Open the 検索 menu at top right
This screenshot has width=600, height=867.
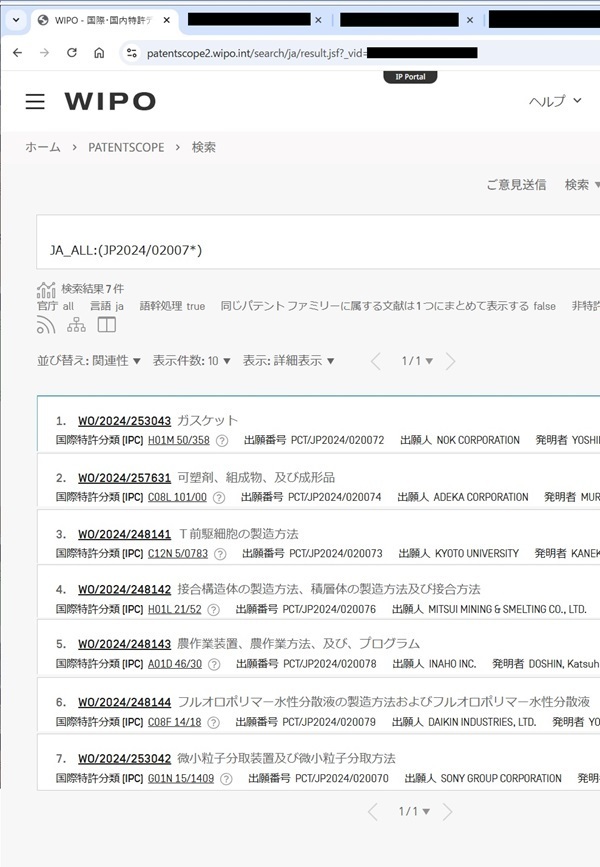click(x=581, y=184)
